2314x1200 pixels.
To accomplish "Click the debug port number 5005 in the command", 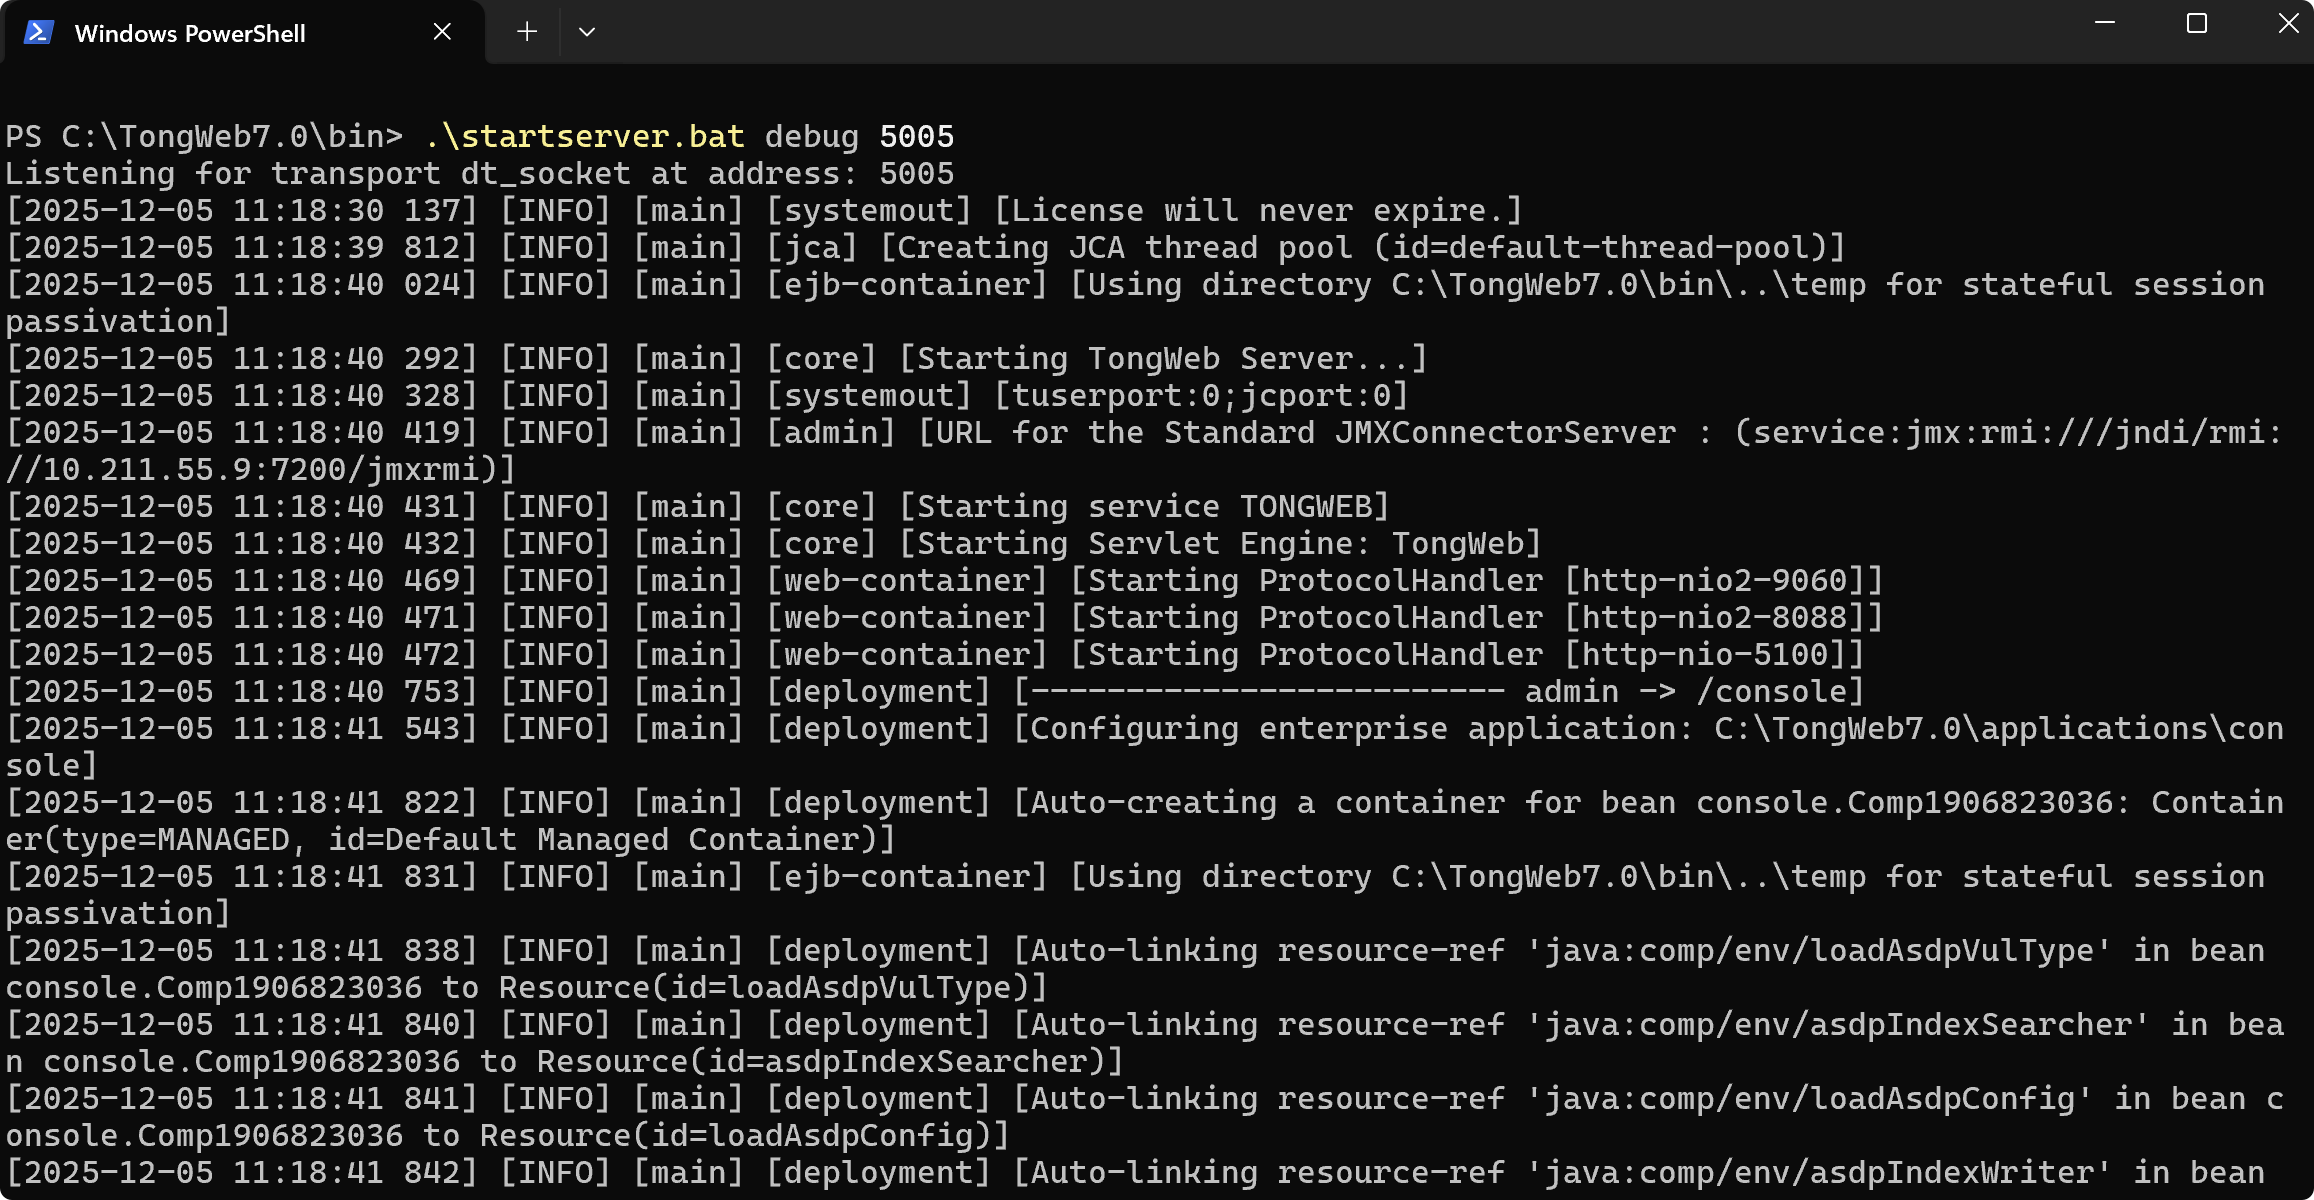I will click(x=916, y=137).
